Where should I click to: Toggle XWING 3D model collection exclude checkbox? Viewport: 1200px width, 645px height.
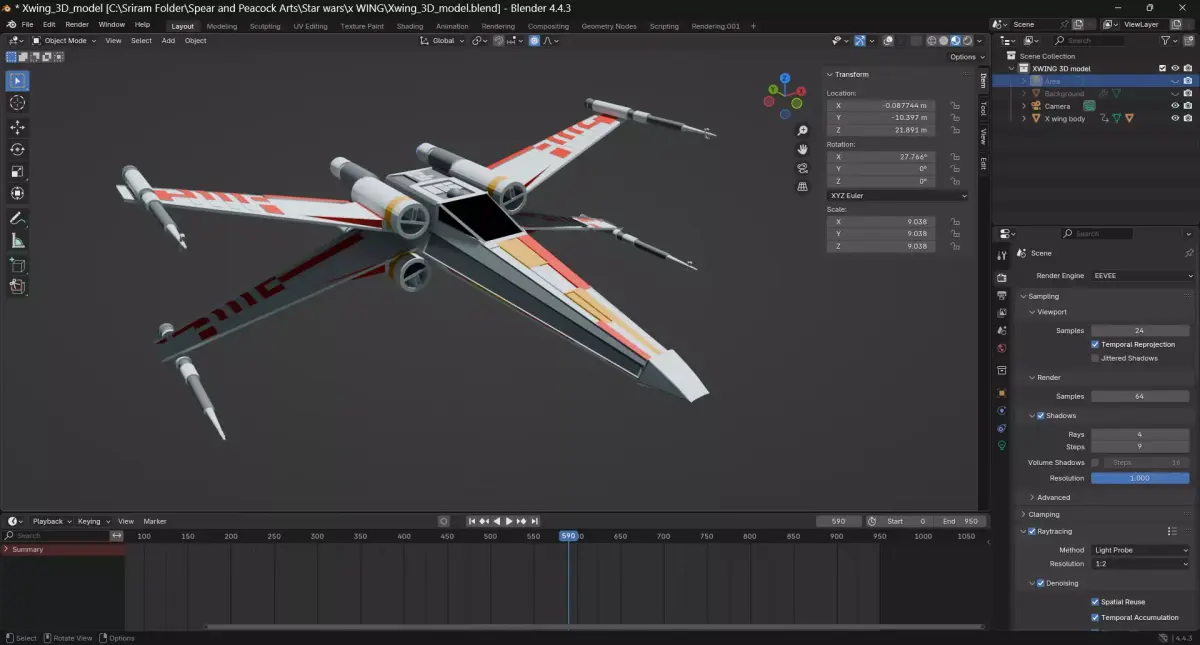click(1162, 69)
